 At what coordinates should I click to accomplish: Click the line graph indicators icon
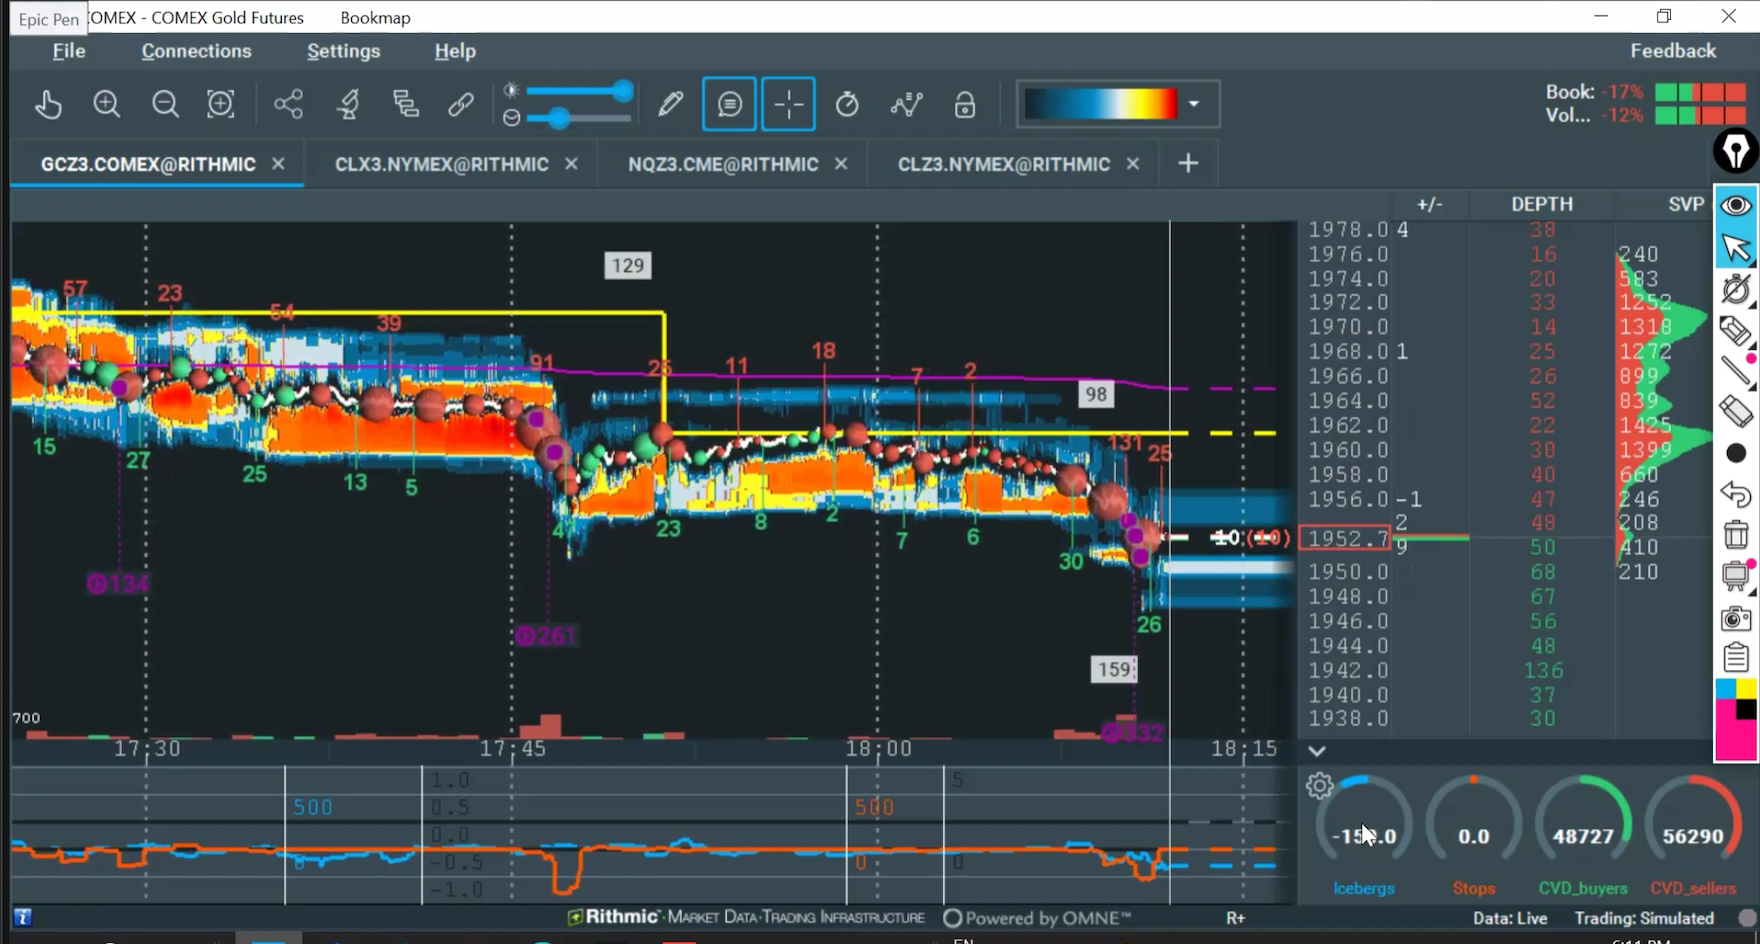point(906,104)
